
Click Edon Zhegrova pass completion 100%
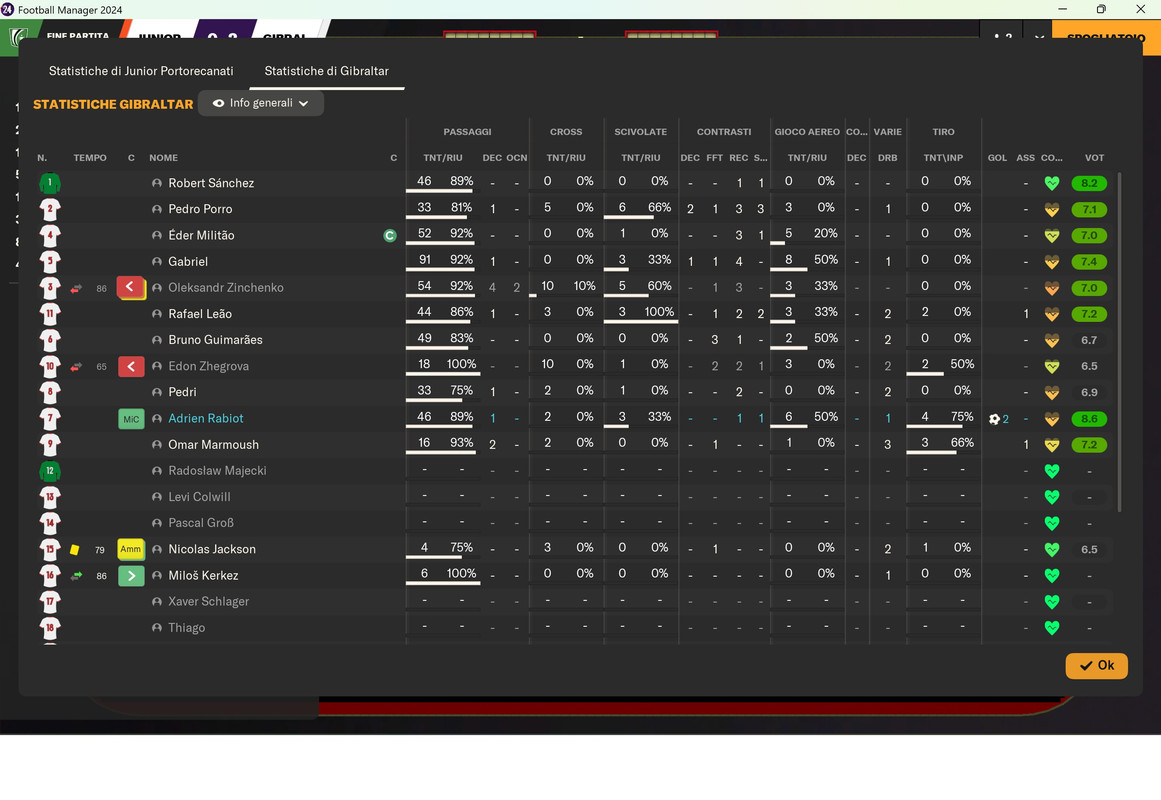[461, 364]
